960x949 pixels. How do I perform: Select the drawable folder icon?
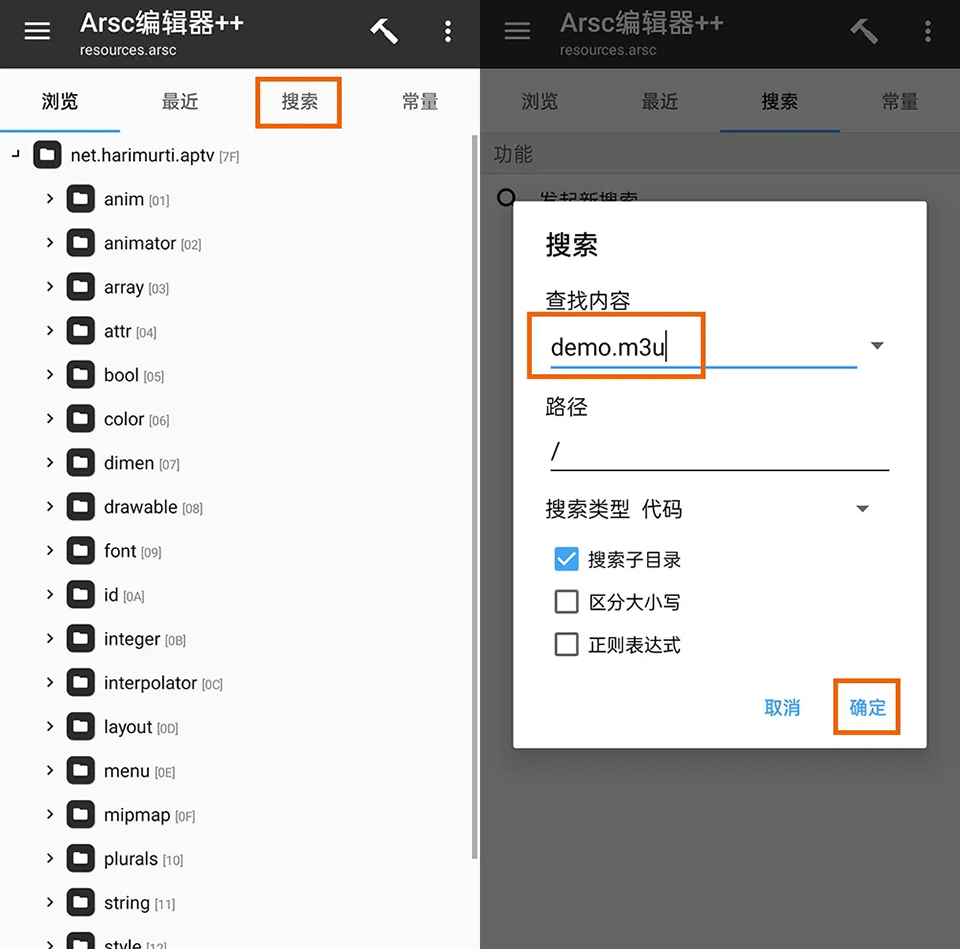(x=81, y=507)
